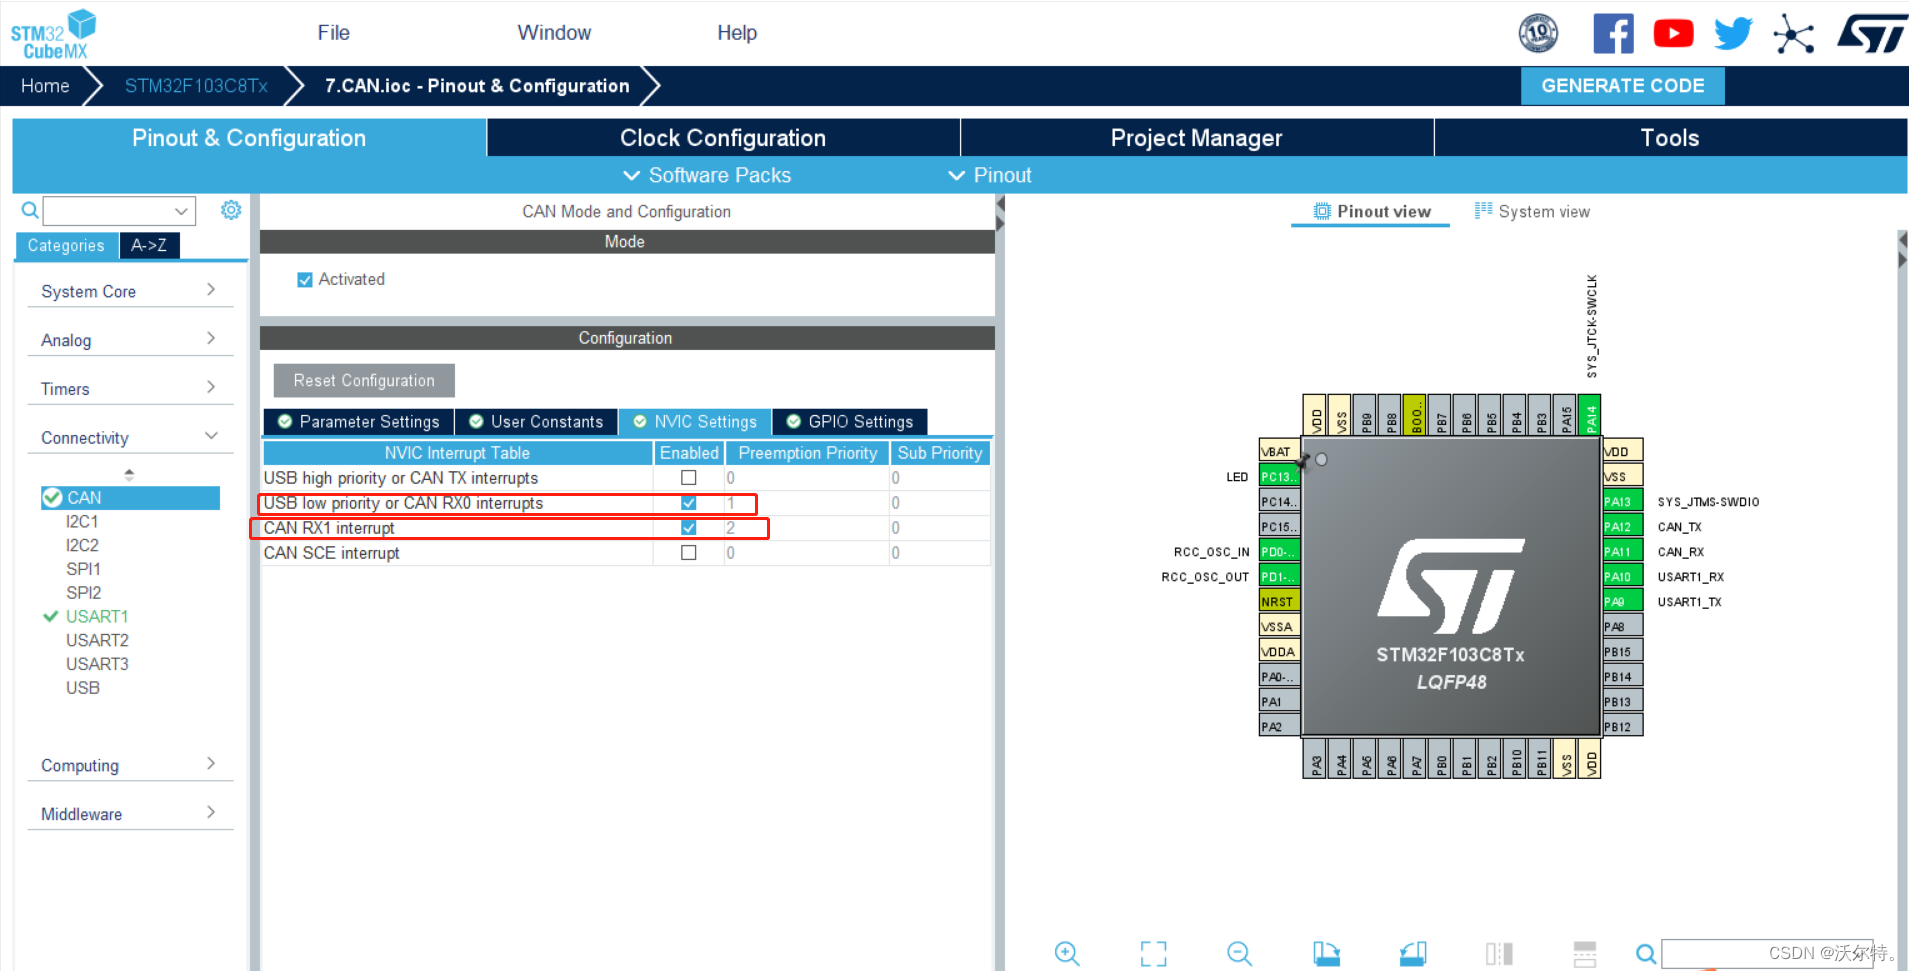Expand the Middleware category
This screenshot has width=1909, height=971.
click(x=129, y=814)
